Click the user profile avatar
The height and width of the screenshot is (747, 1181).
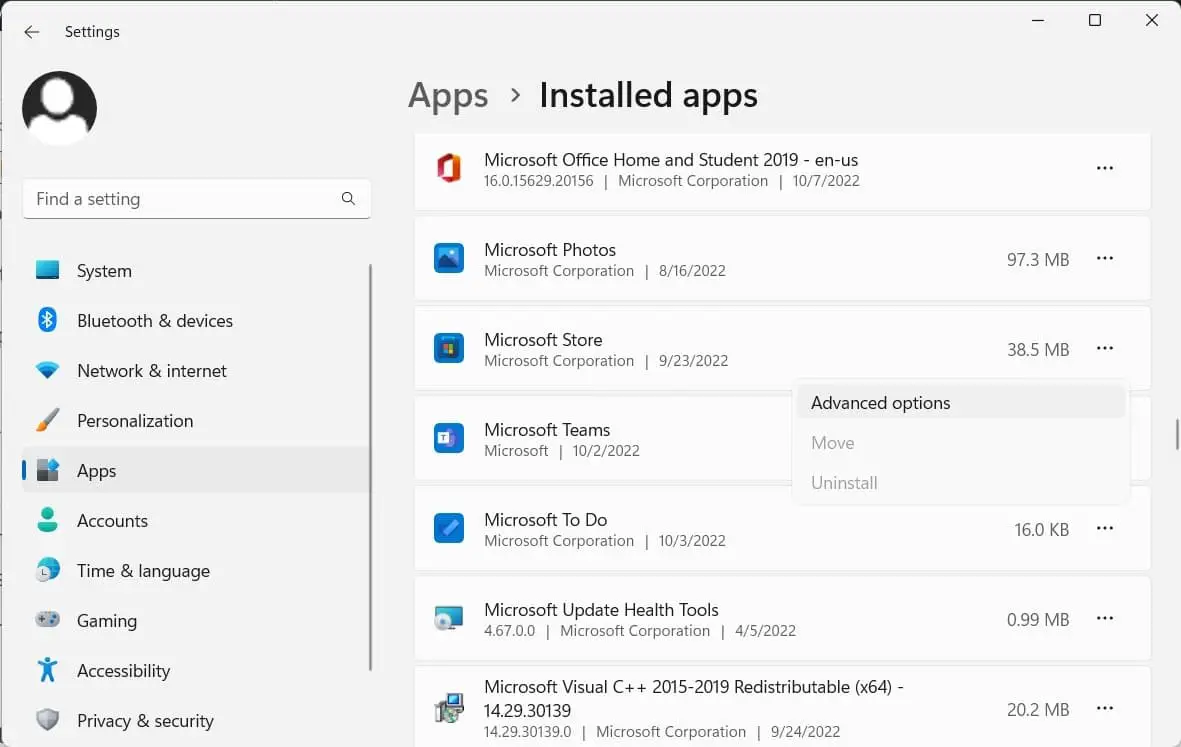click(60, 108)
